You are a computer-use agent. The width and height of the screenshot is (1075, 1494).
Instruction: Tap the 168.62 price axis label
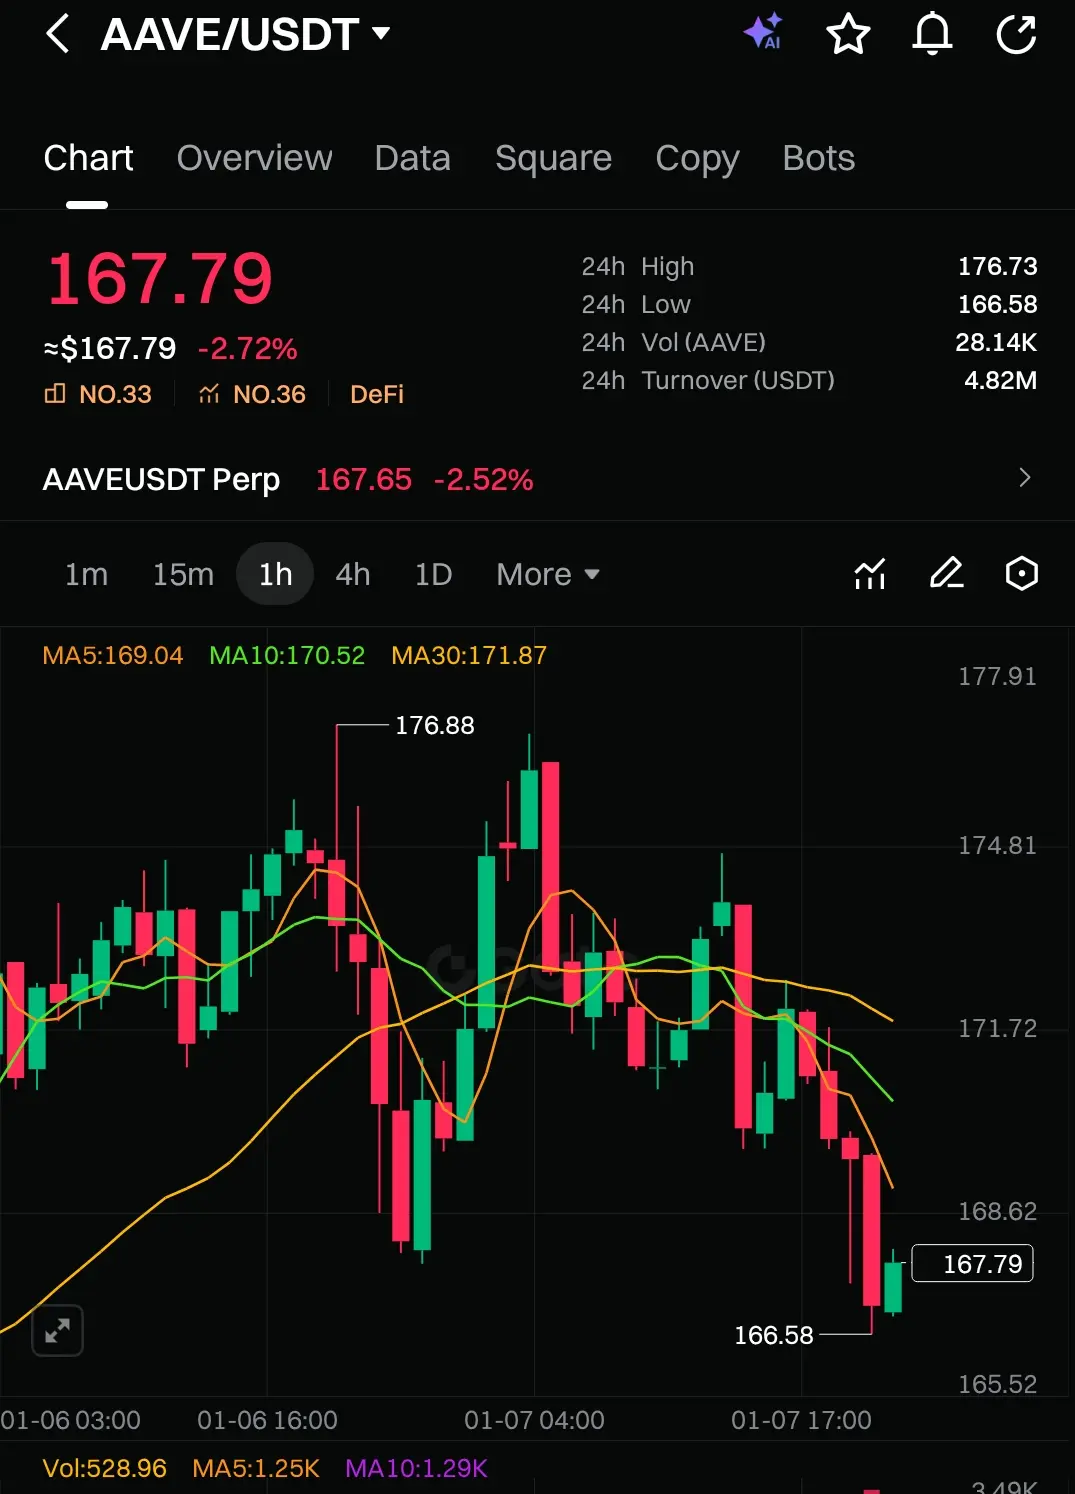pyautogui.click(x=997, y=1211)
